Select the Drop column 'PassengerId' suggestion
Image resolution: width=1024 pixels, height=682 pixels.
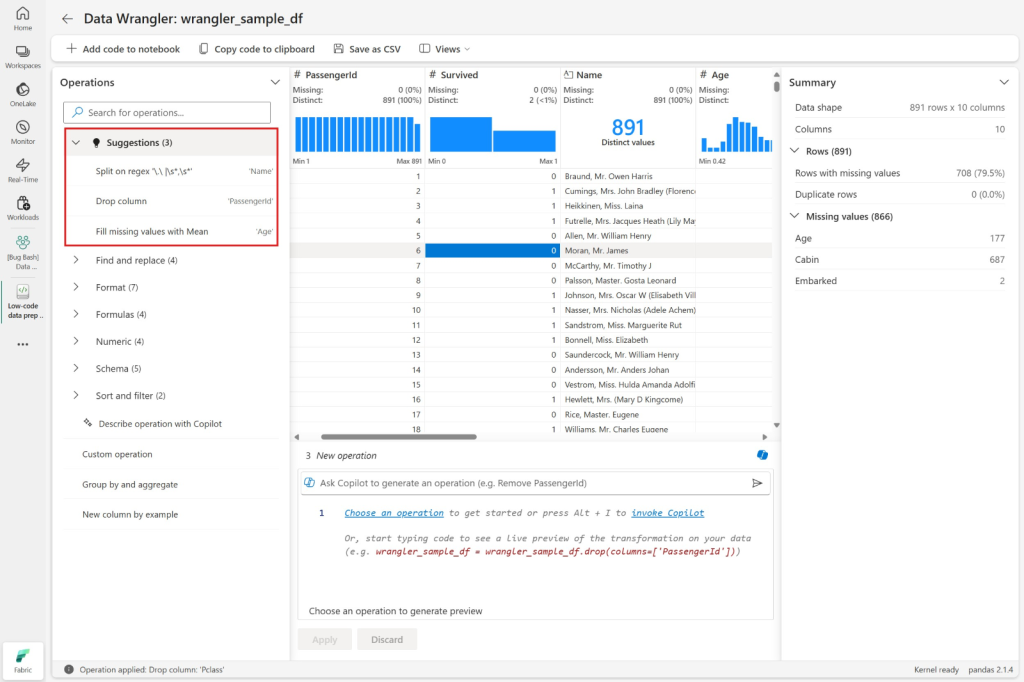point(170,201)
